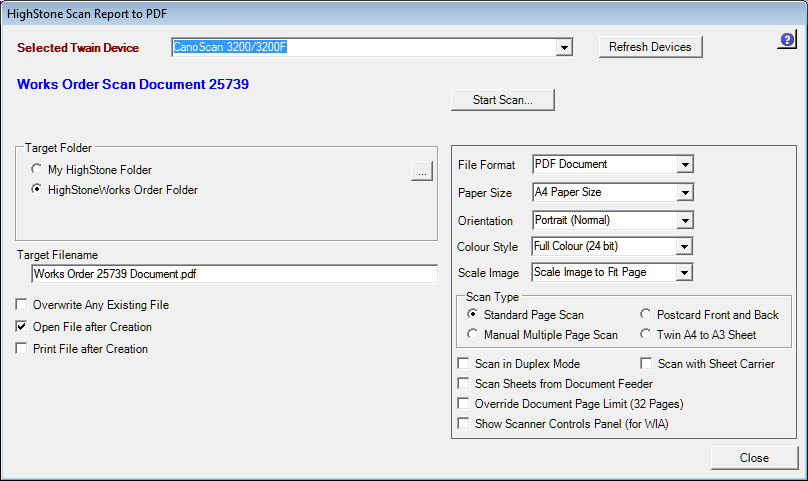Click the blue help question mark icon
This screenshot has width=808, height=481.
pyautogui.click(x=786, y=40)
